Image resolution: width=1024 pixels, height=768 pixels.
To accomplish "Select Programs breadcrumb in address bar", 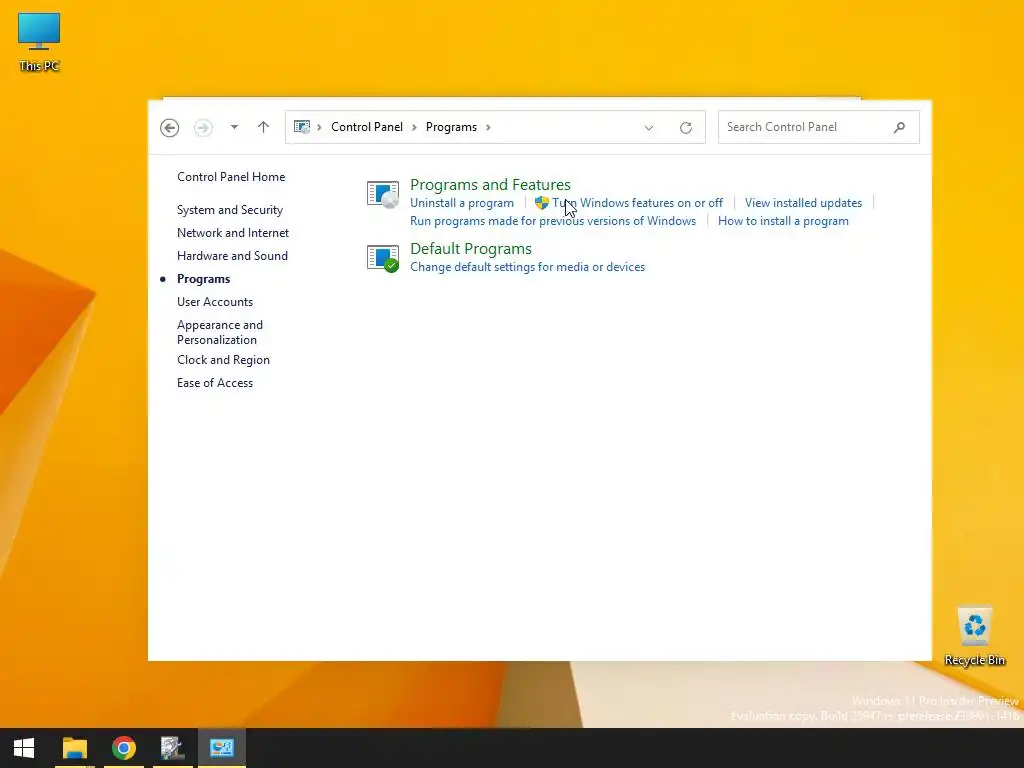I will coord(451,127).
